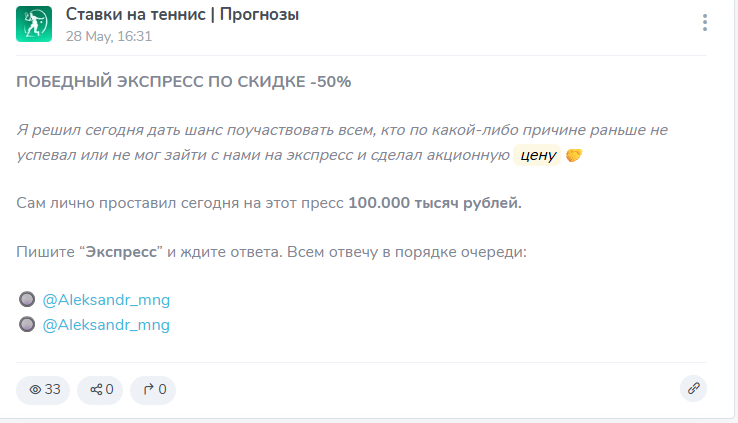Click the views count 33 pill
738x423 pixels.
(x=43, y=390)
